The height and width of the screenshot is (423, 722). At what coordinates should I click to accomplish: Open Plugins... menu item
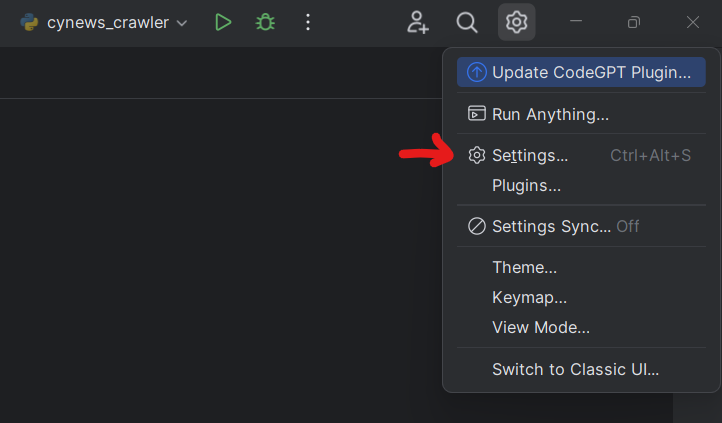[526, 185]
